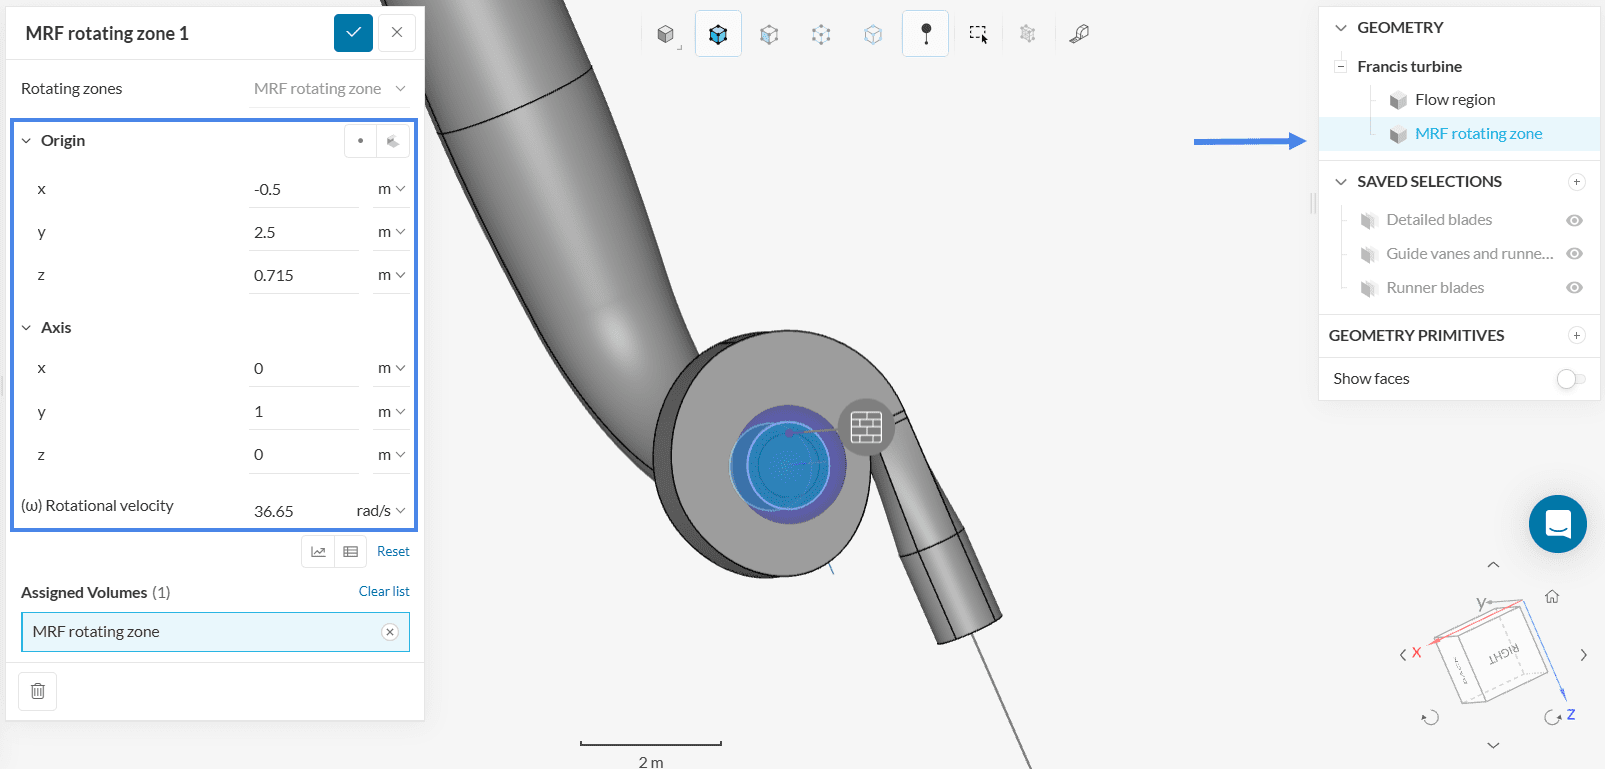
Task: Open the Rotating zones dropdown
Action: tap(329, 89)
